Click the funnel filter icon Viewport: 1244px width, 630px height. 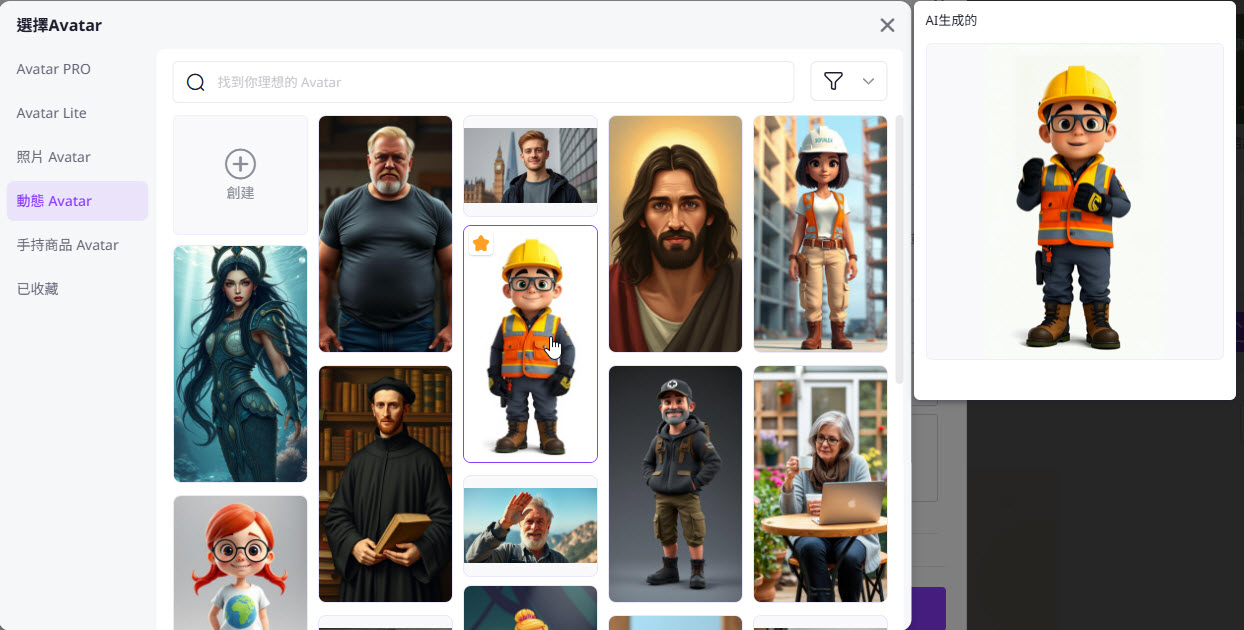tap(833, 82)
